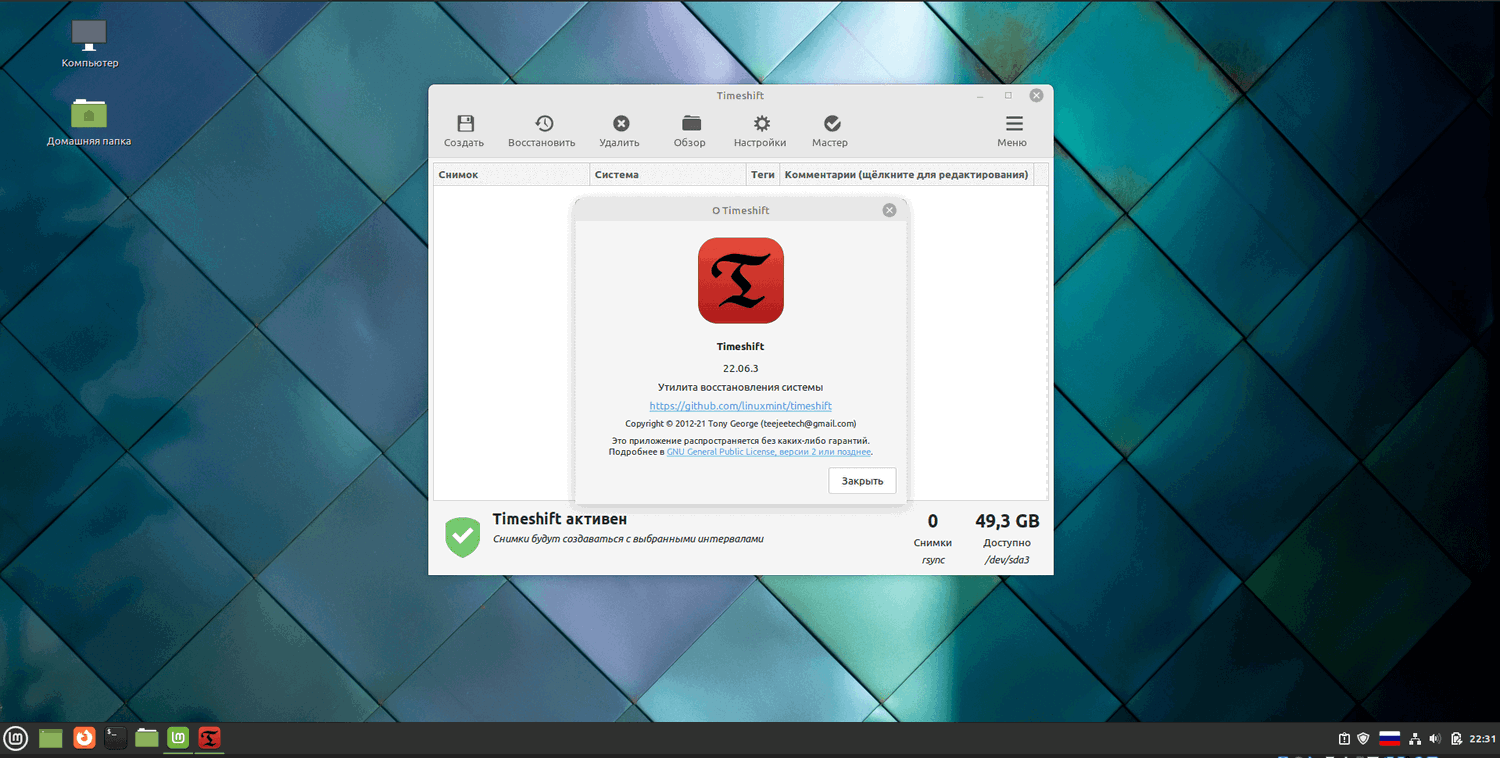Sort by the Снимок column header

click(x=512, y=175)
